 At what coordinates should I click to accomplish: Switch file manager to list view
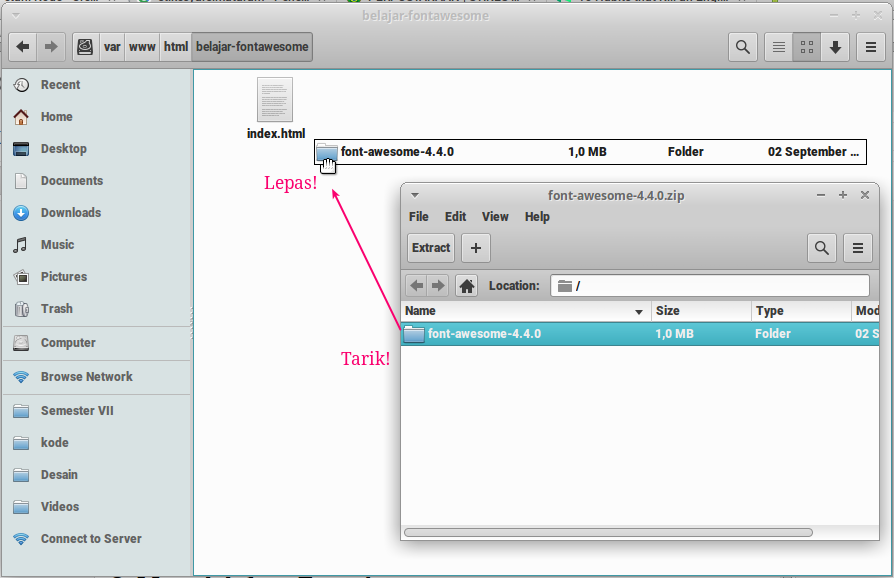(778, 47)
